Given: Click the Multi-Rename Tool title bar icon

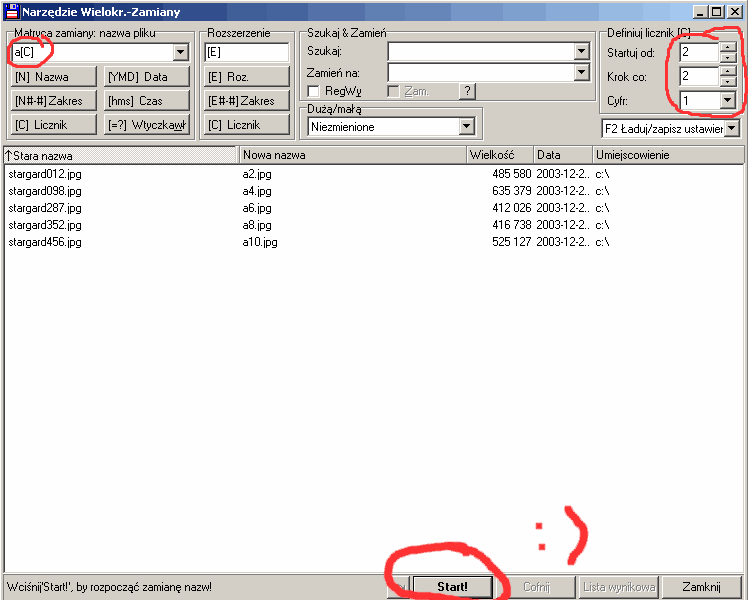Looking at the screenshot, I should click(x=11, y=11).
